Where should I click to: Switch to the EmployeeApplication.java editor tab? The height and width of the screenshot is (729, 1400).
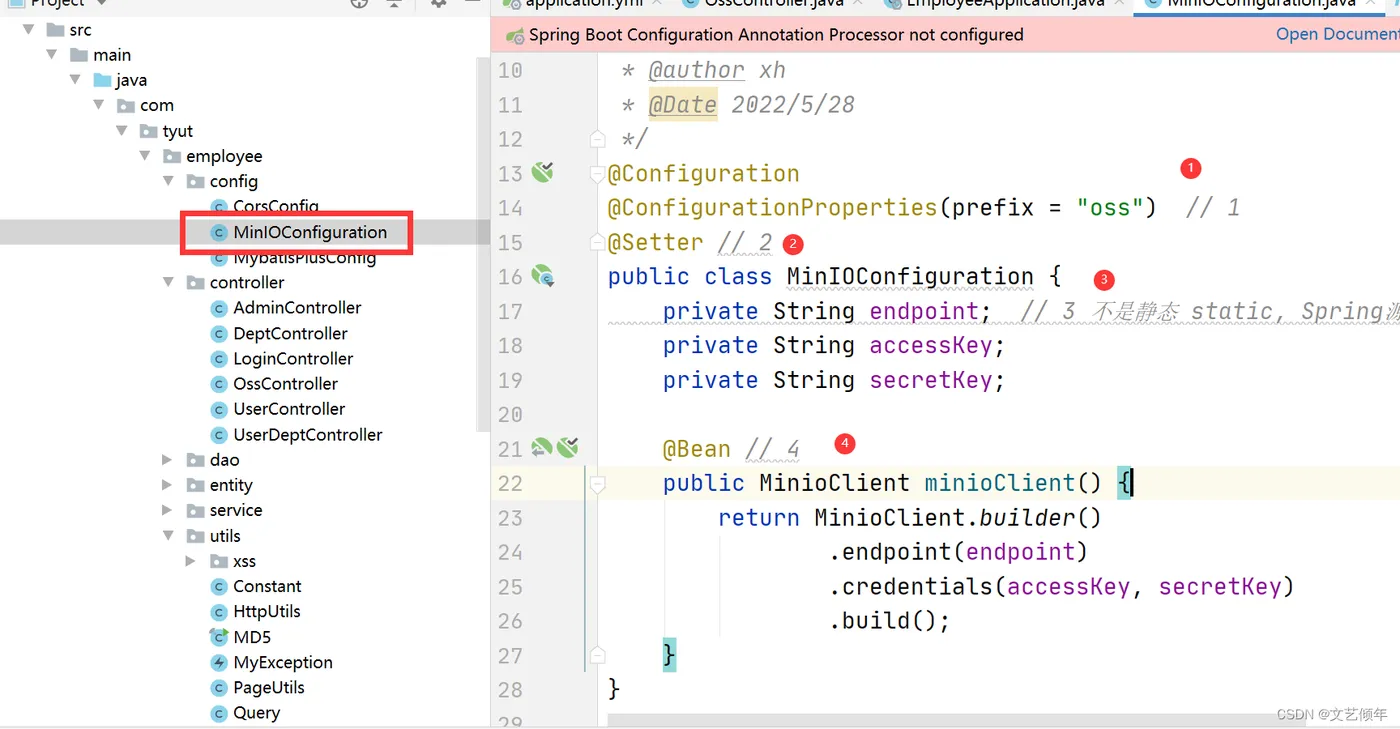point(1005,4)
